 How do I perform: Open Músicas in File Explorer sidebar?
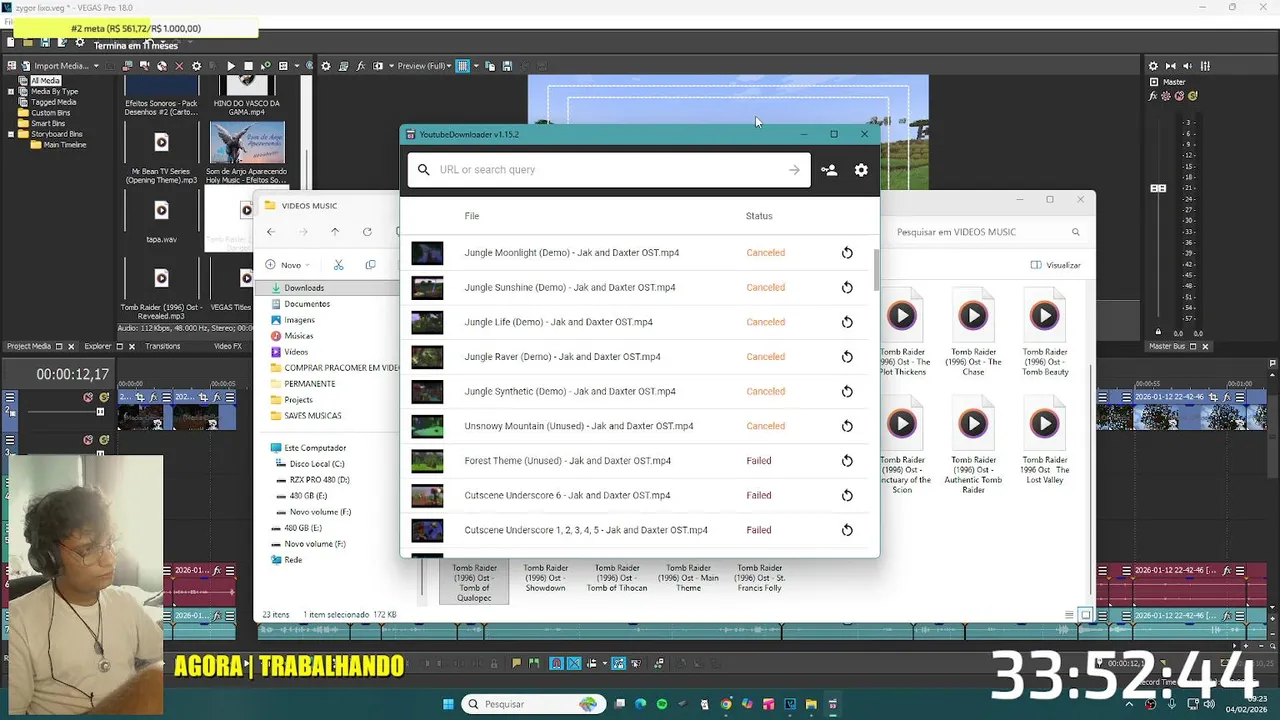coord(298,336)
